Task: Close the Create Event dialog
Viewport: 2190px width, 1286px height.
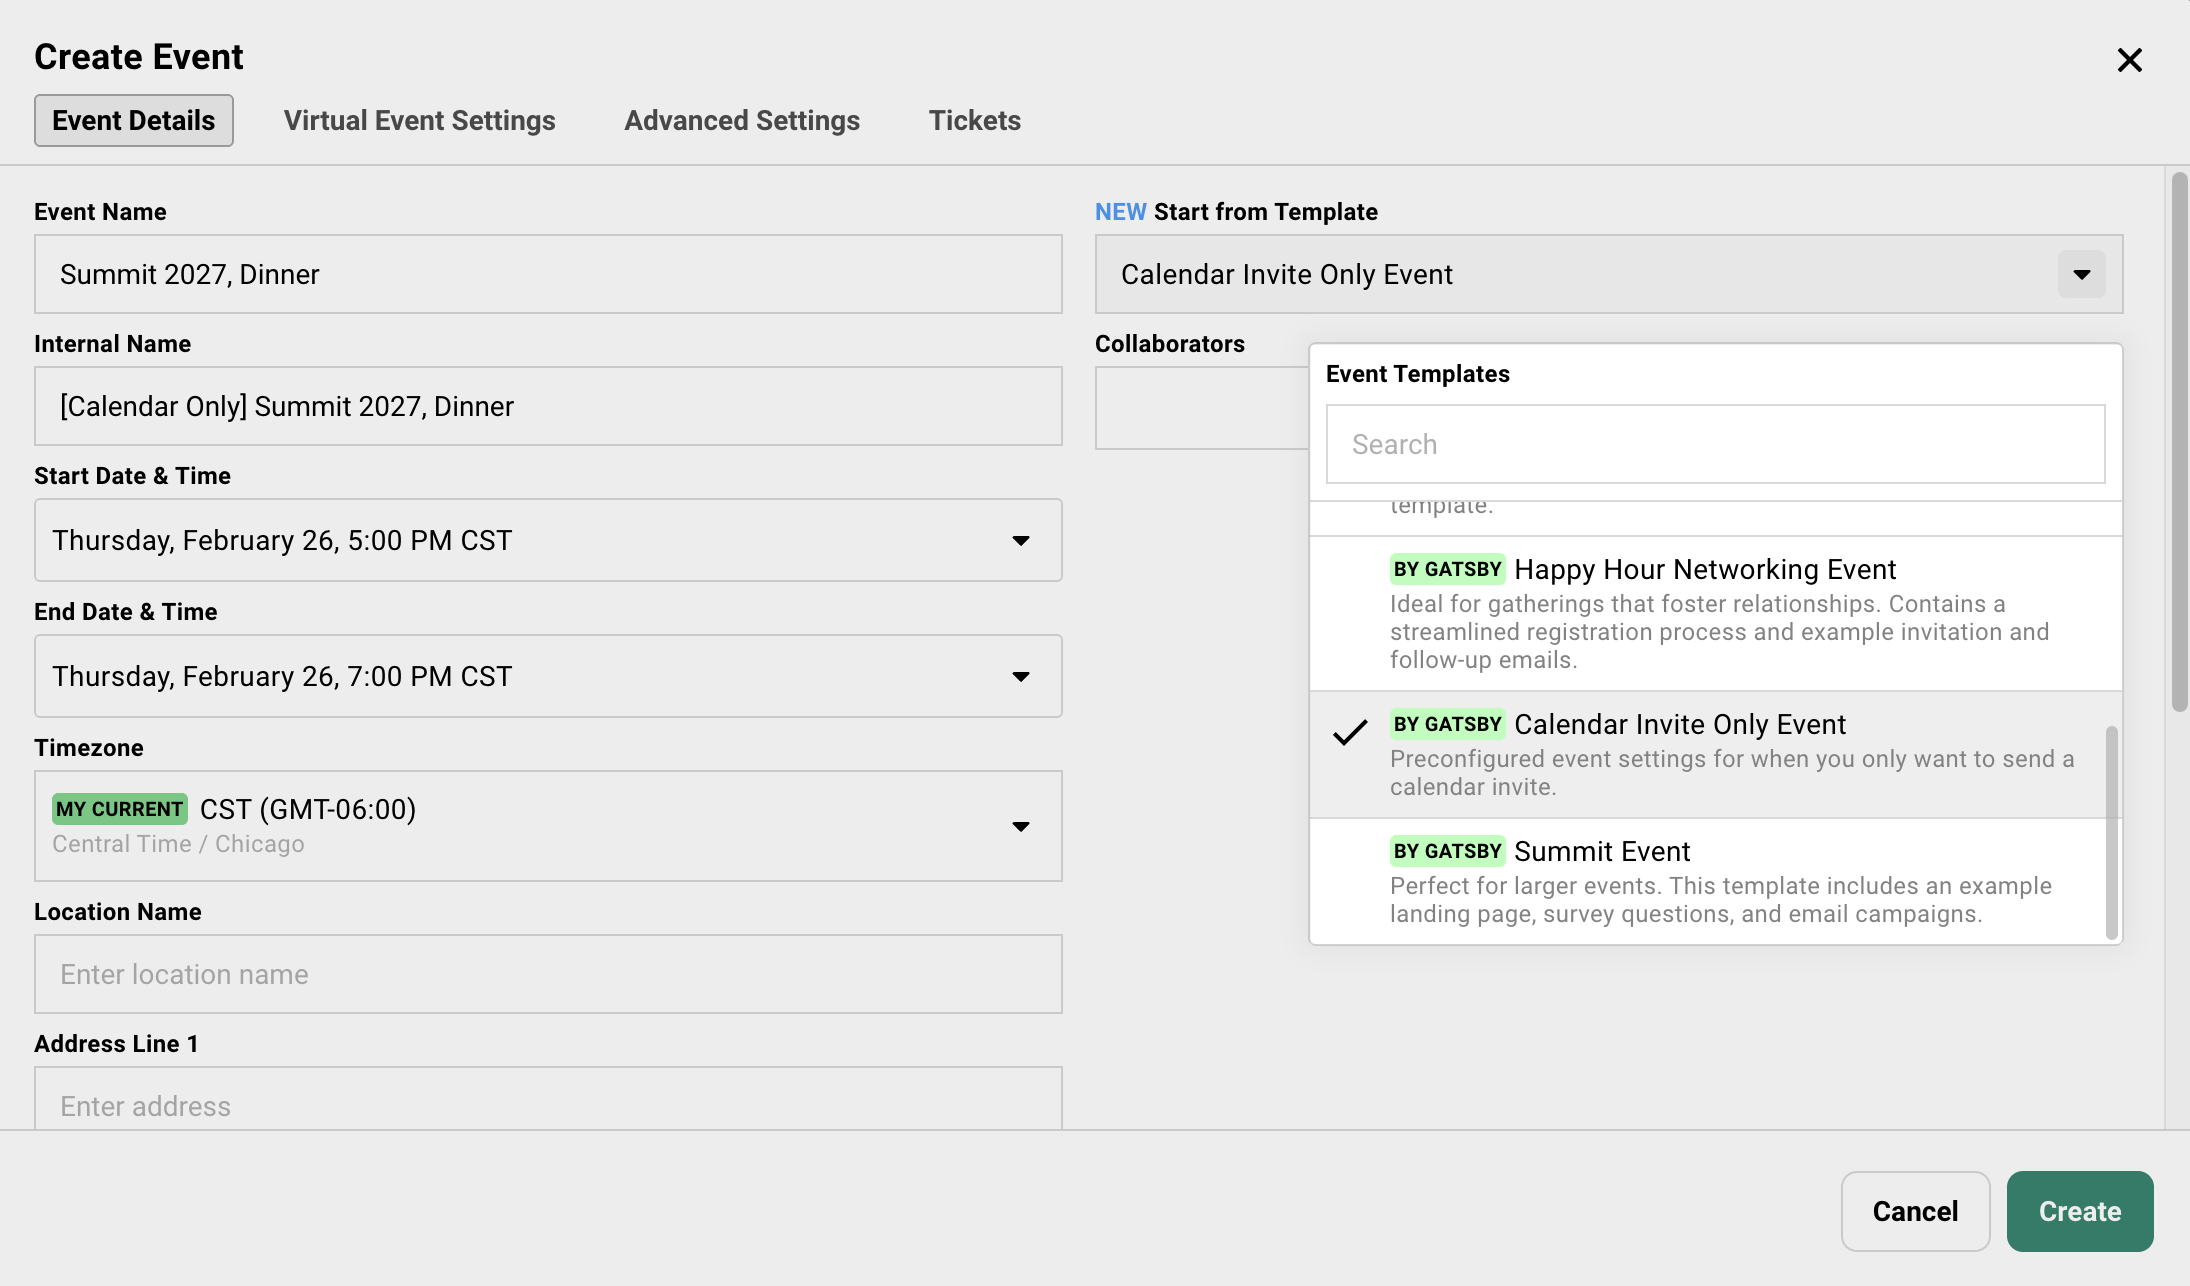Action: pos(2131,59)
